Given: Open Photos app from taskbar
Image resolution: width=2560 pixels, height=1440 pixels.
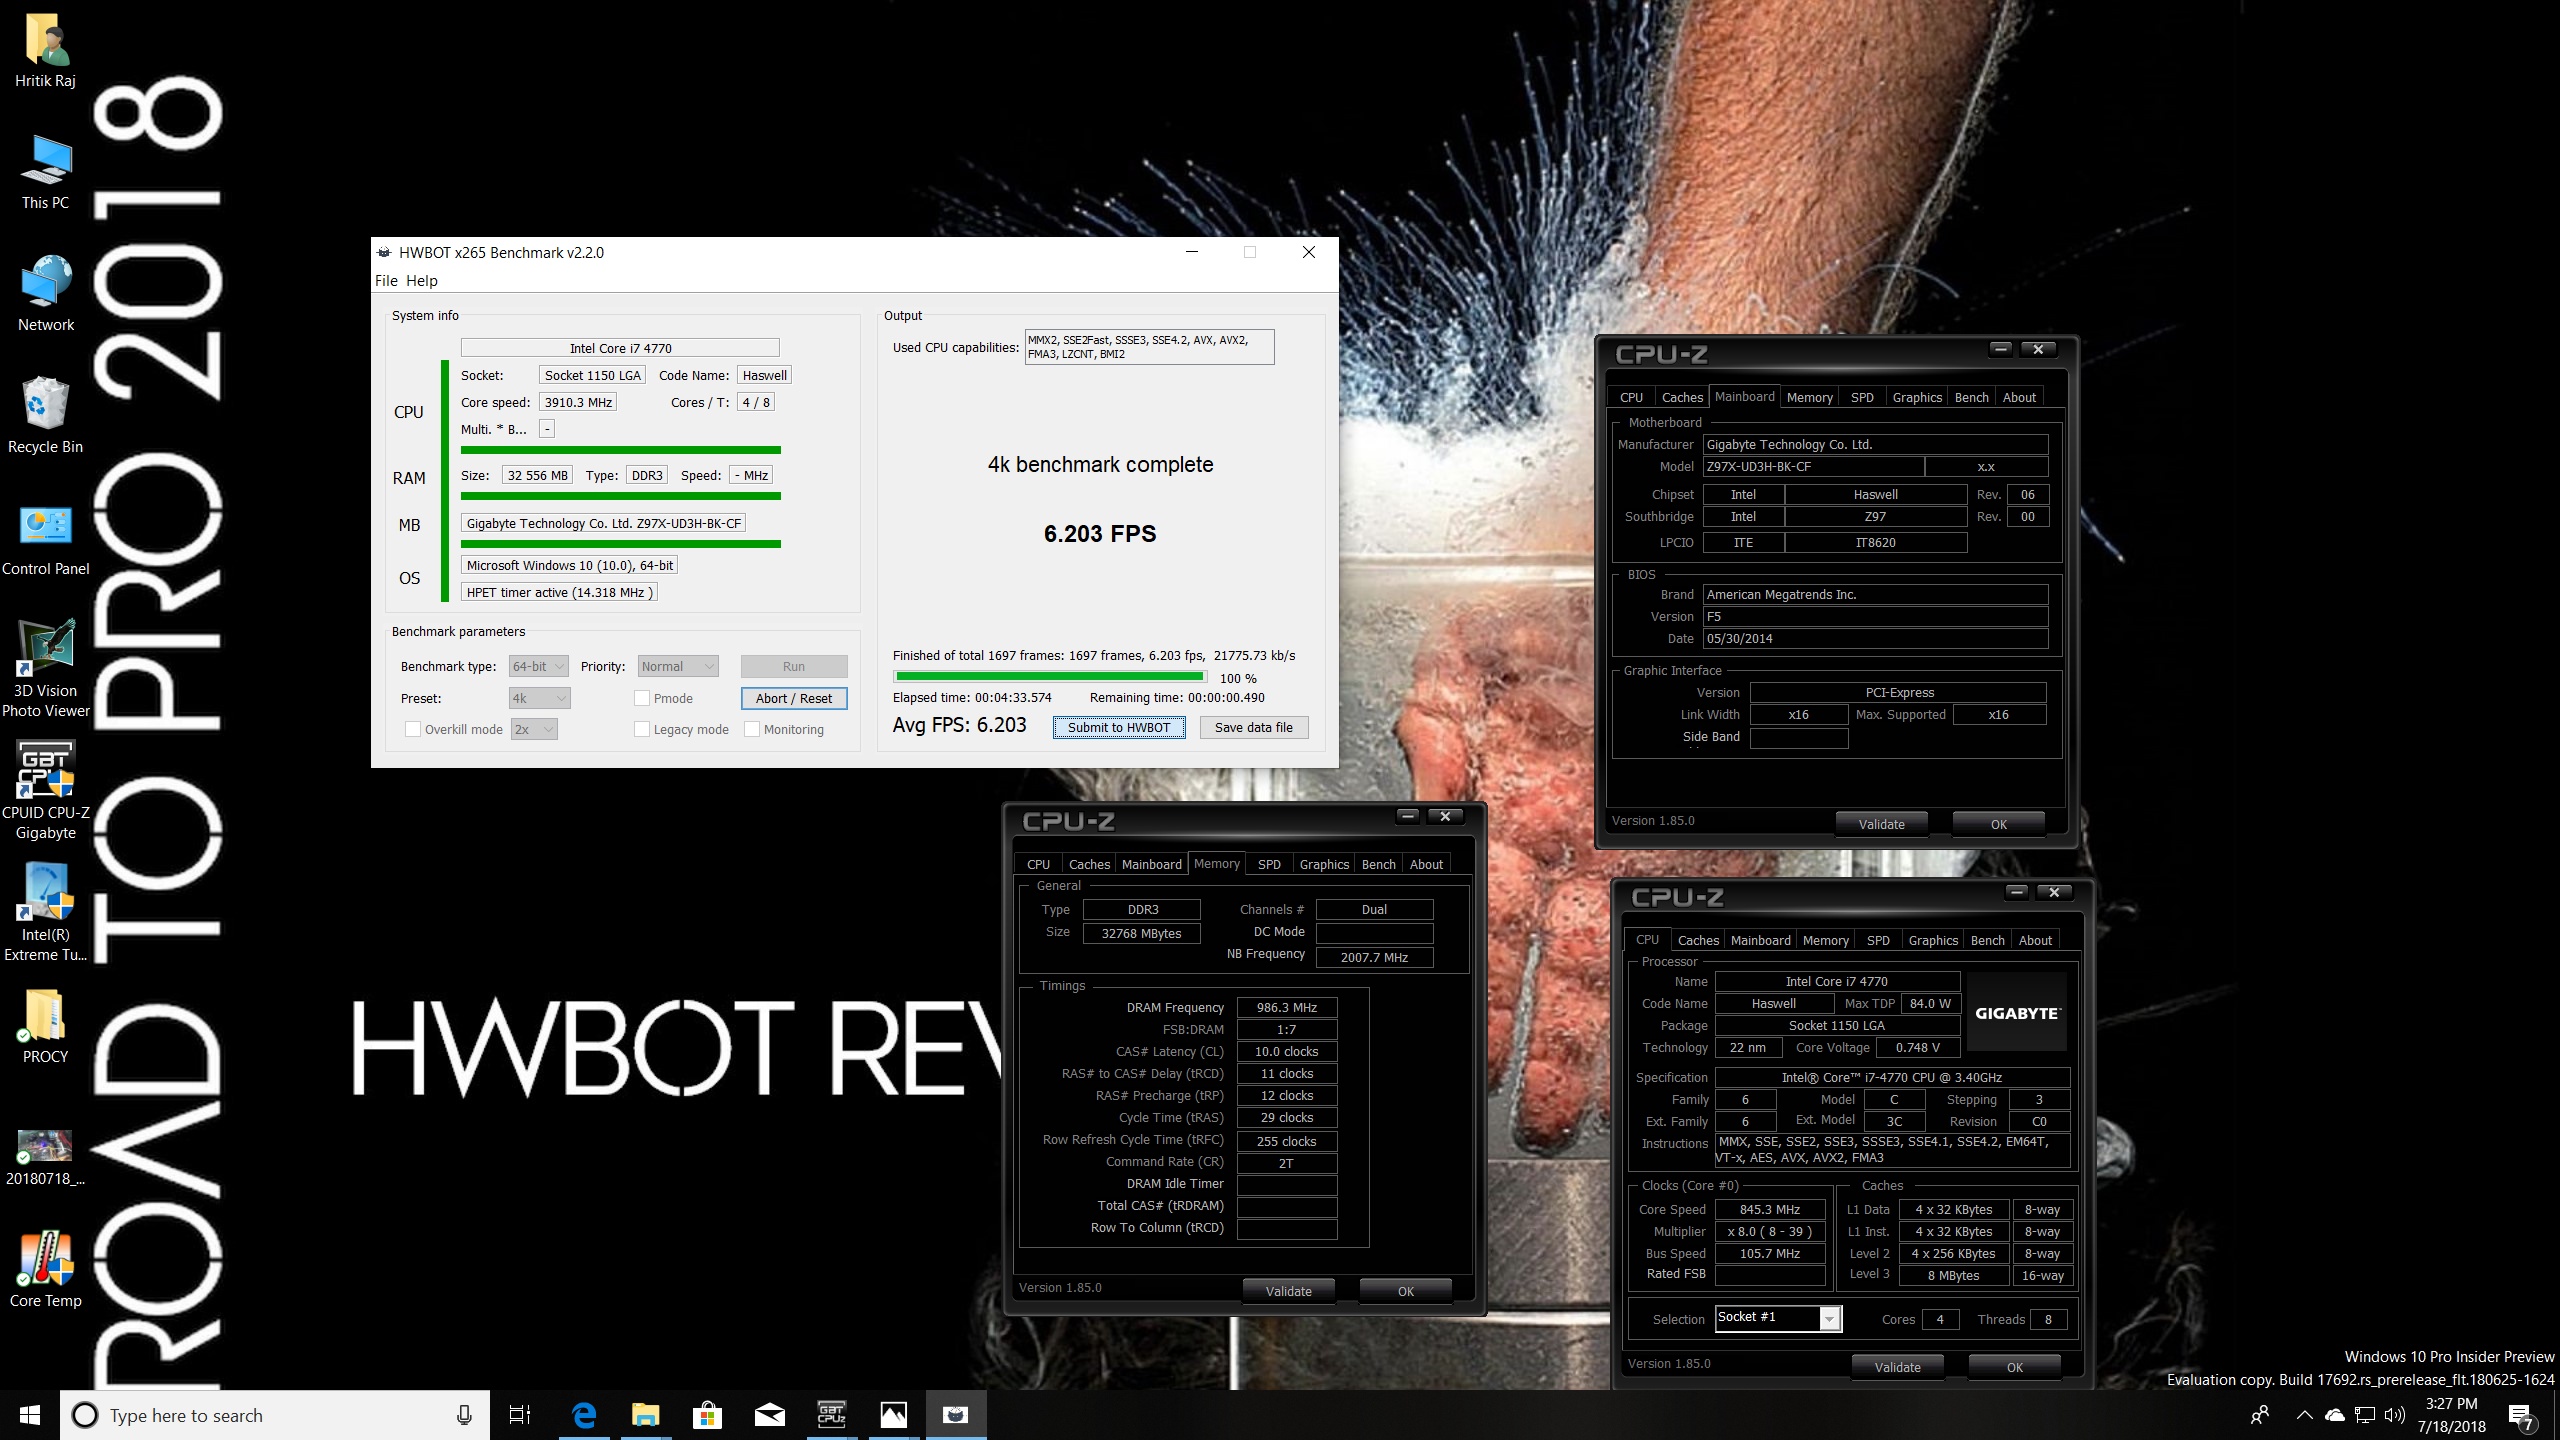Looking at the screenshot, I should (894, 1415).
